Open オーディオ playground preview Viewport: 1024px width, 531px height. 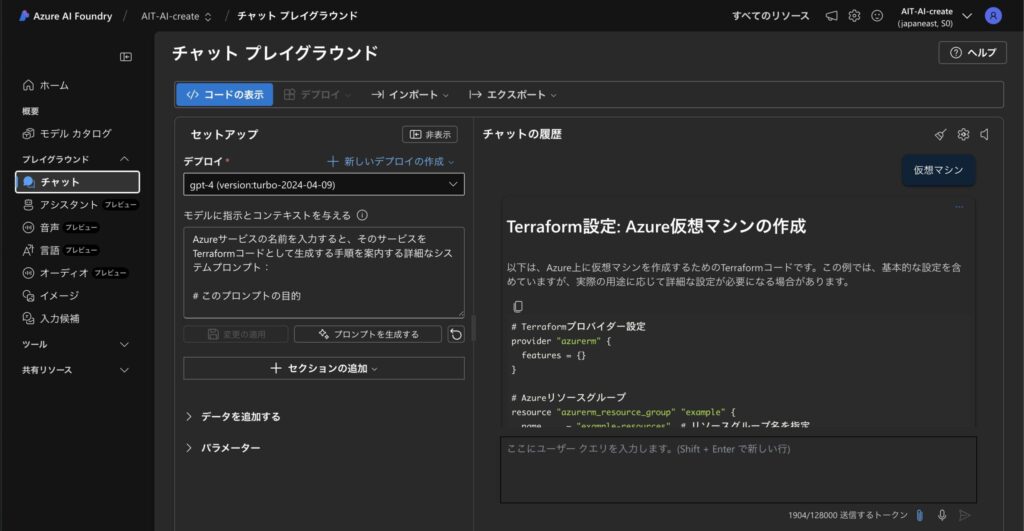[x=74, y=273]
